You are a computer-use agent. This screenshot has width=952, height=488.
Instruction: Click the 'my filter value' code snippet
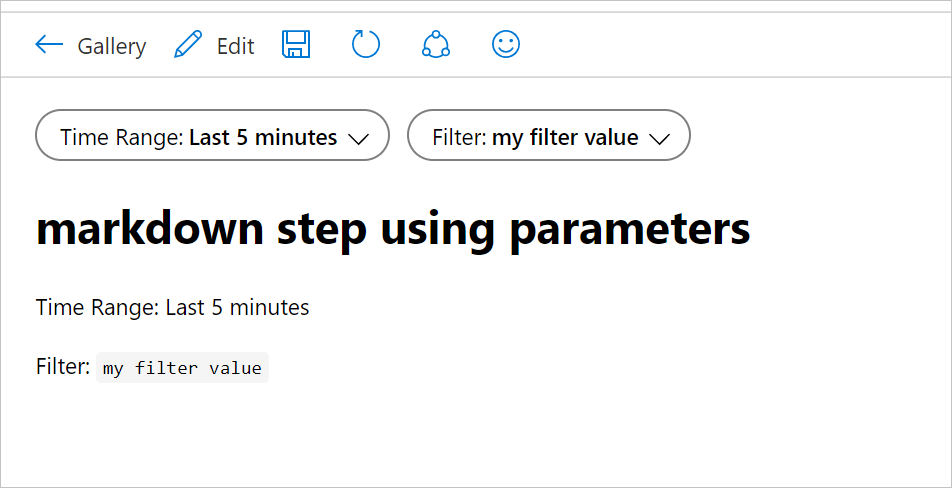[x=182, y=368]
